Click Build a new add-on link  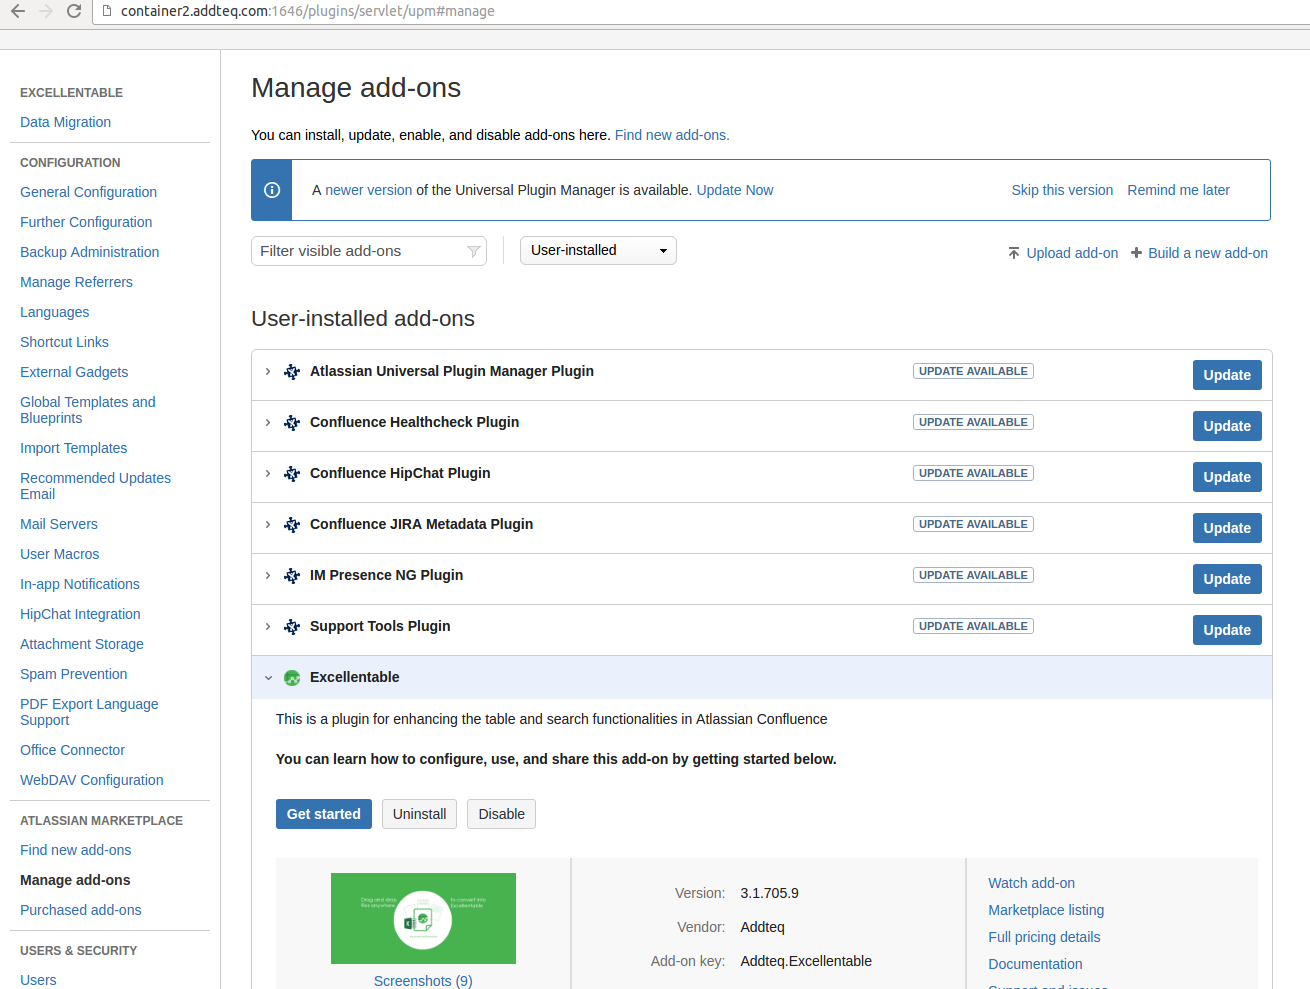1208,253
